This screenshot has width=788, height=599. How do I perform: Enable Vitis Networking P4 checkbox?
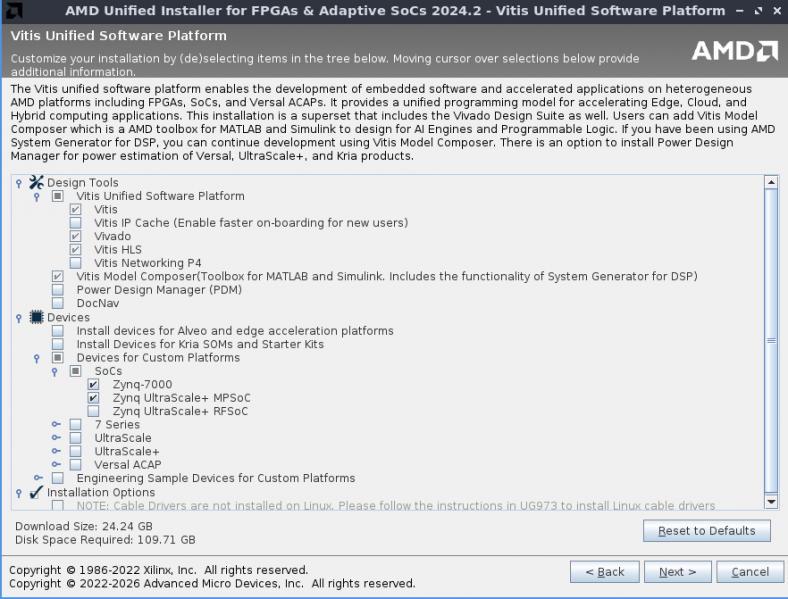tap(75, 263)
